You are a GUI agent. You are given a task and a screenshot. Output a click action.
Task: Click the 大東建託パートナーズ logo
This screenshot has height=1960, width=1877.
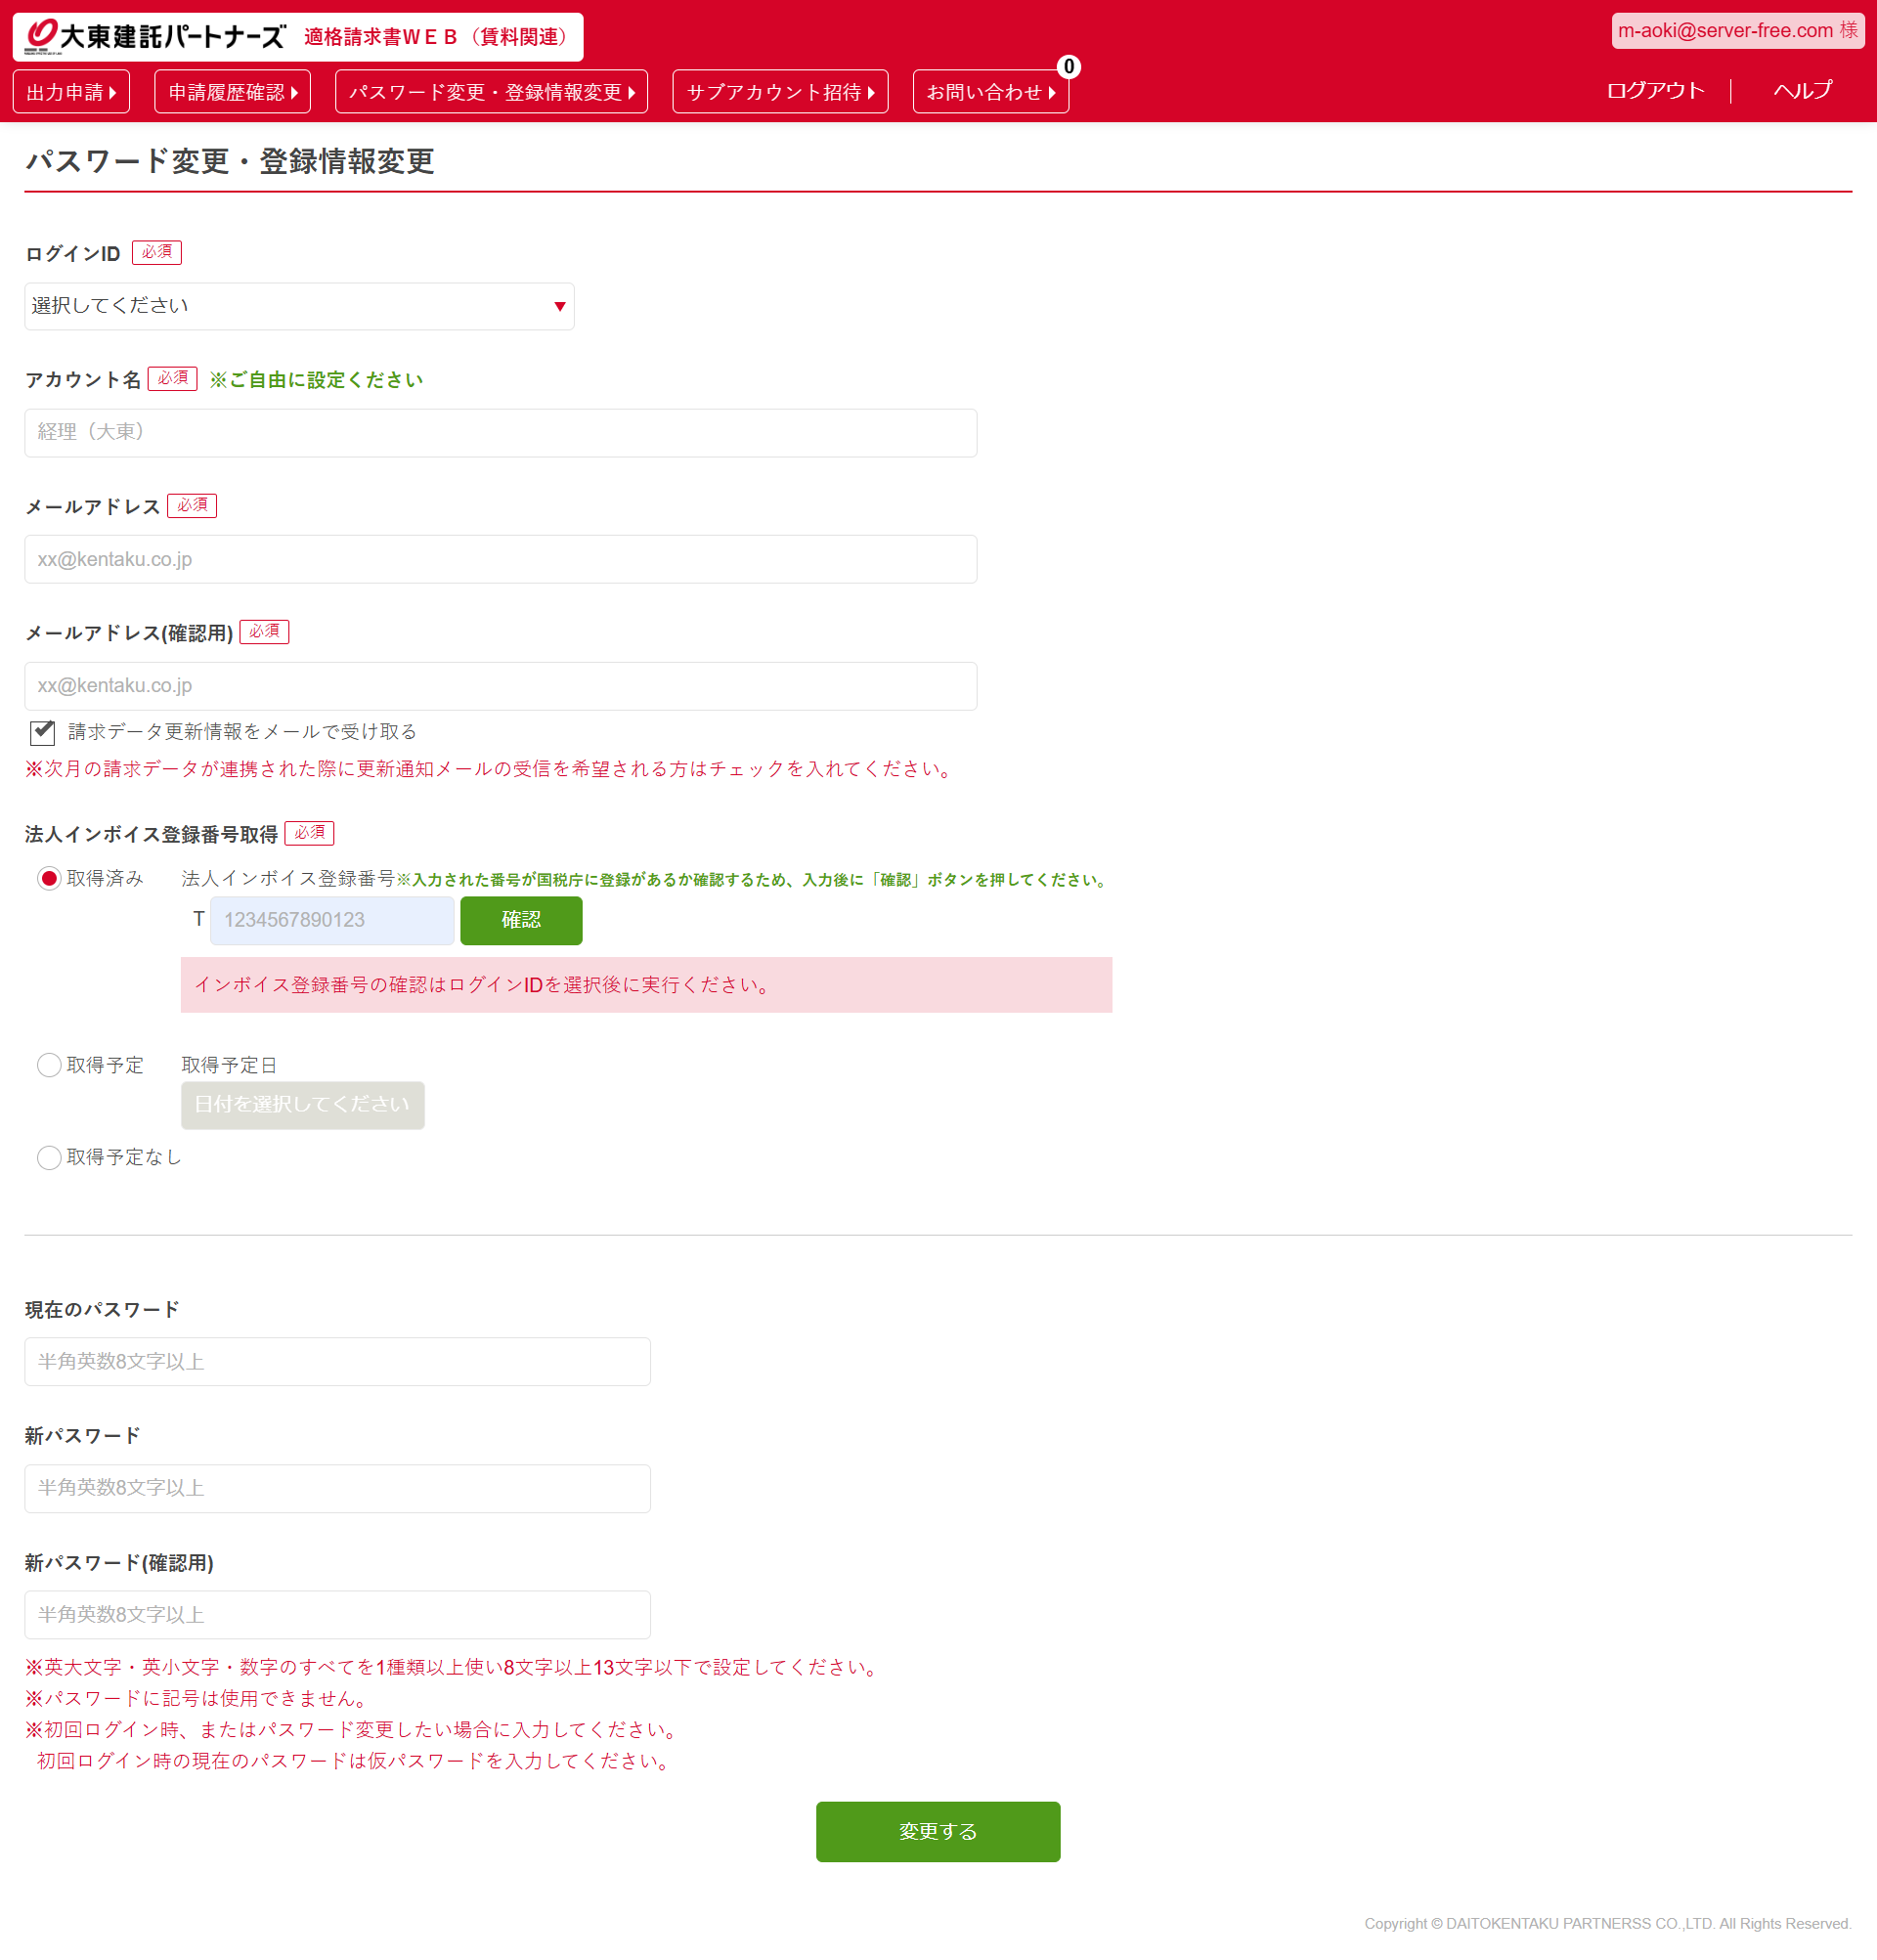[156, 36]
